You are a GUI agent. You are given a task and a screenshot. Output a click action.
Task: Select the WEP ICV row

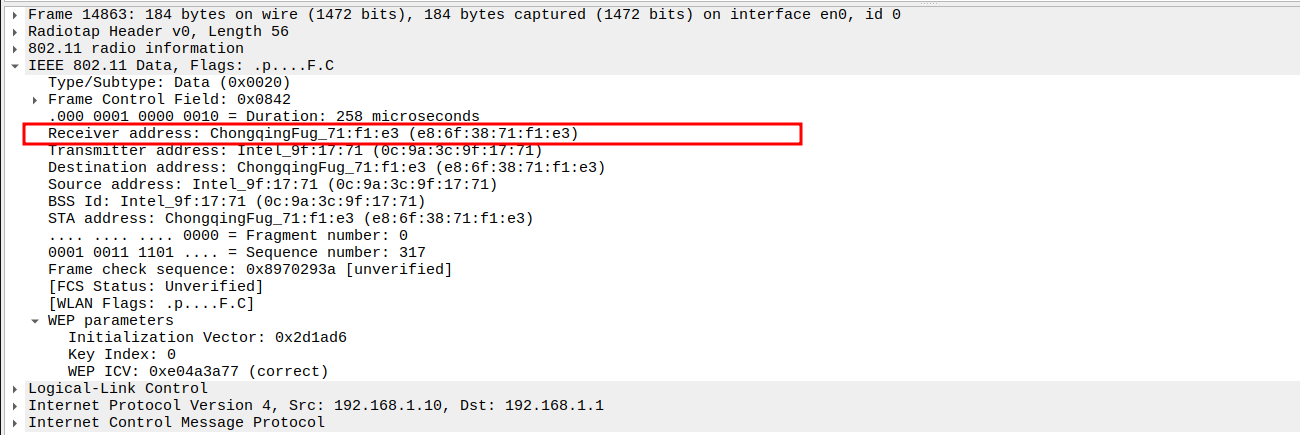(x=197, y=371)
